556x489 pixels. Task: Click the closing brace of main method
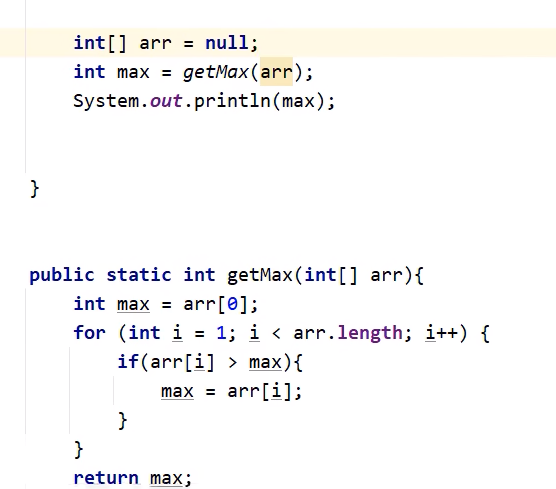(x=34, y=188)
